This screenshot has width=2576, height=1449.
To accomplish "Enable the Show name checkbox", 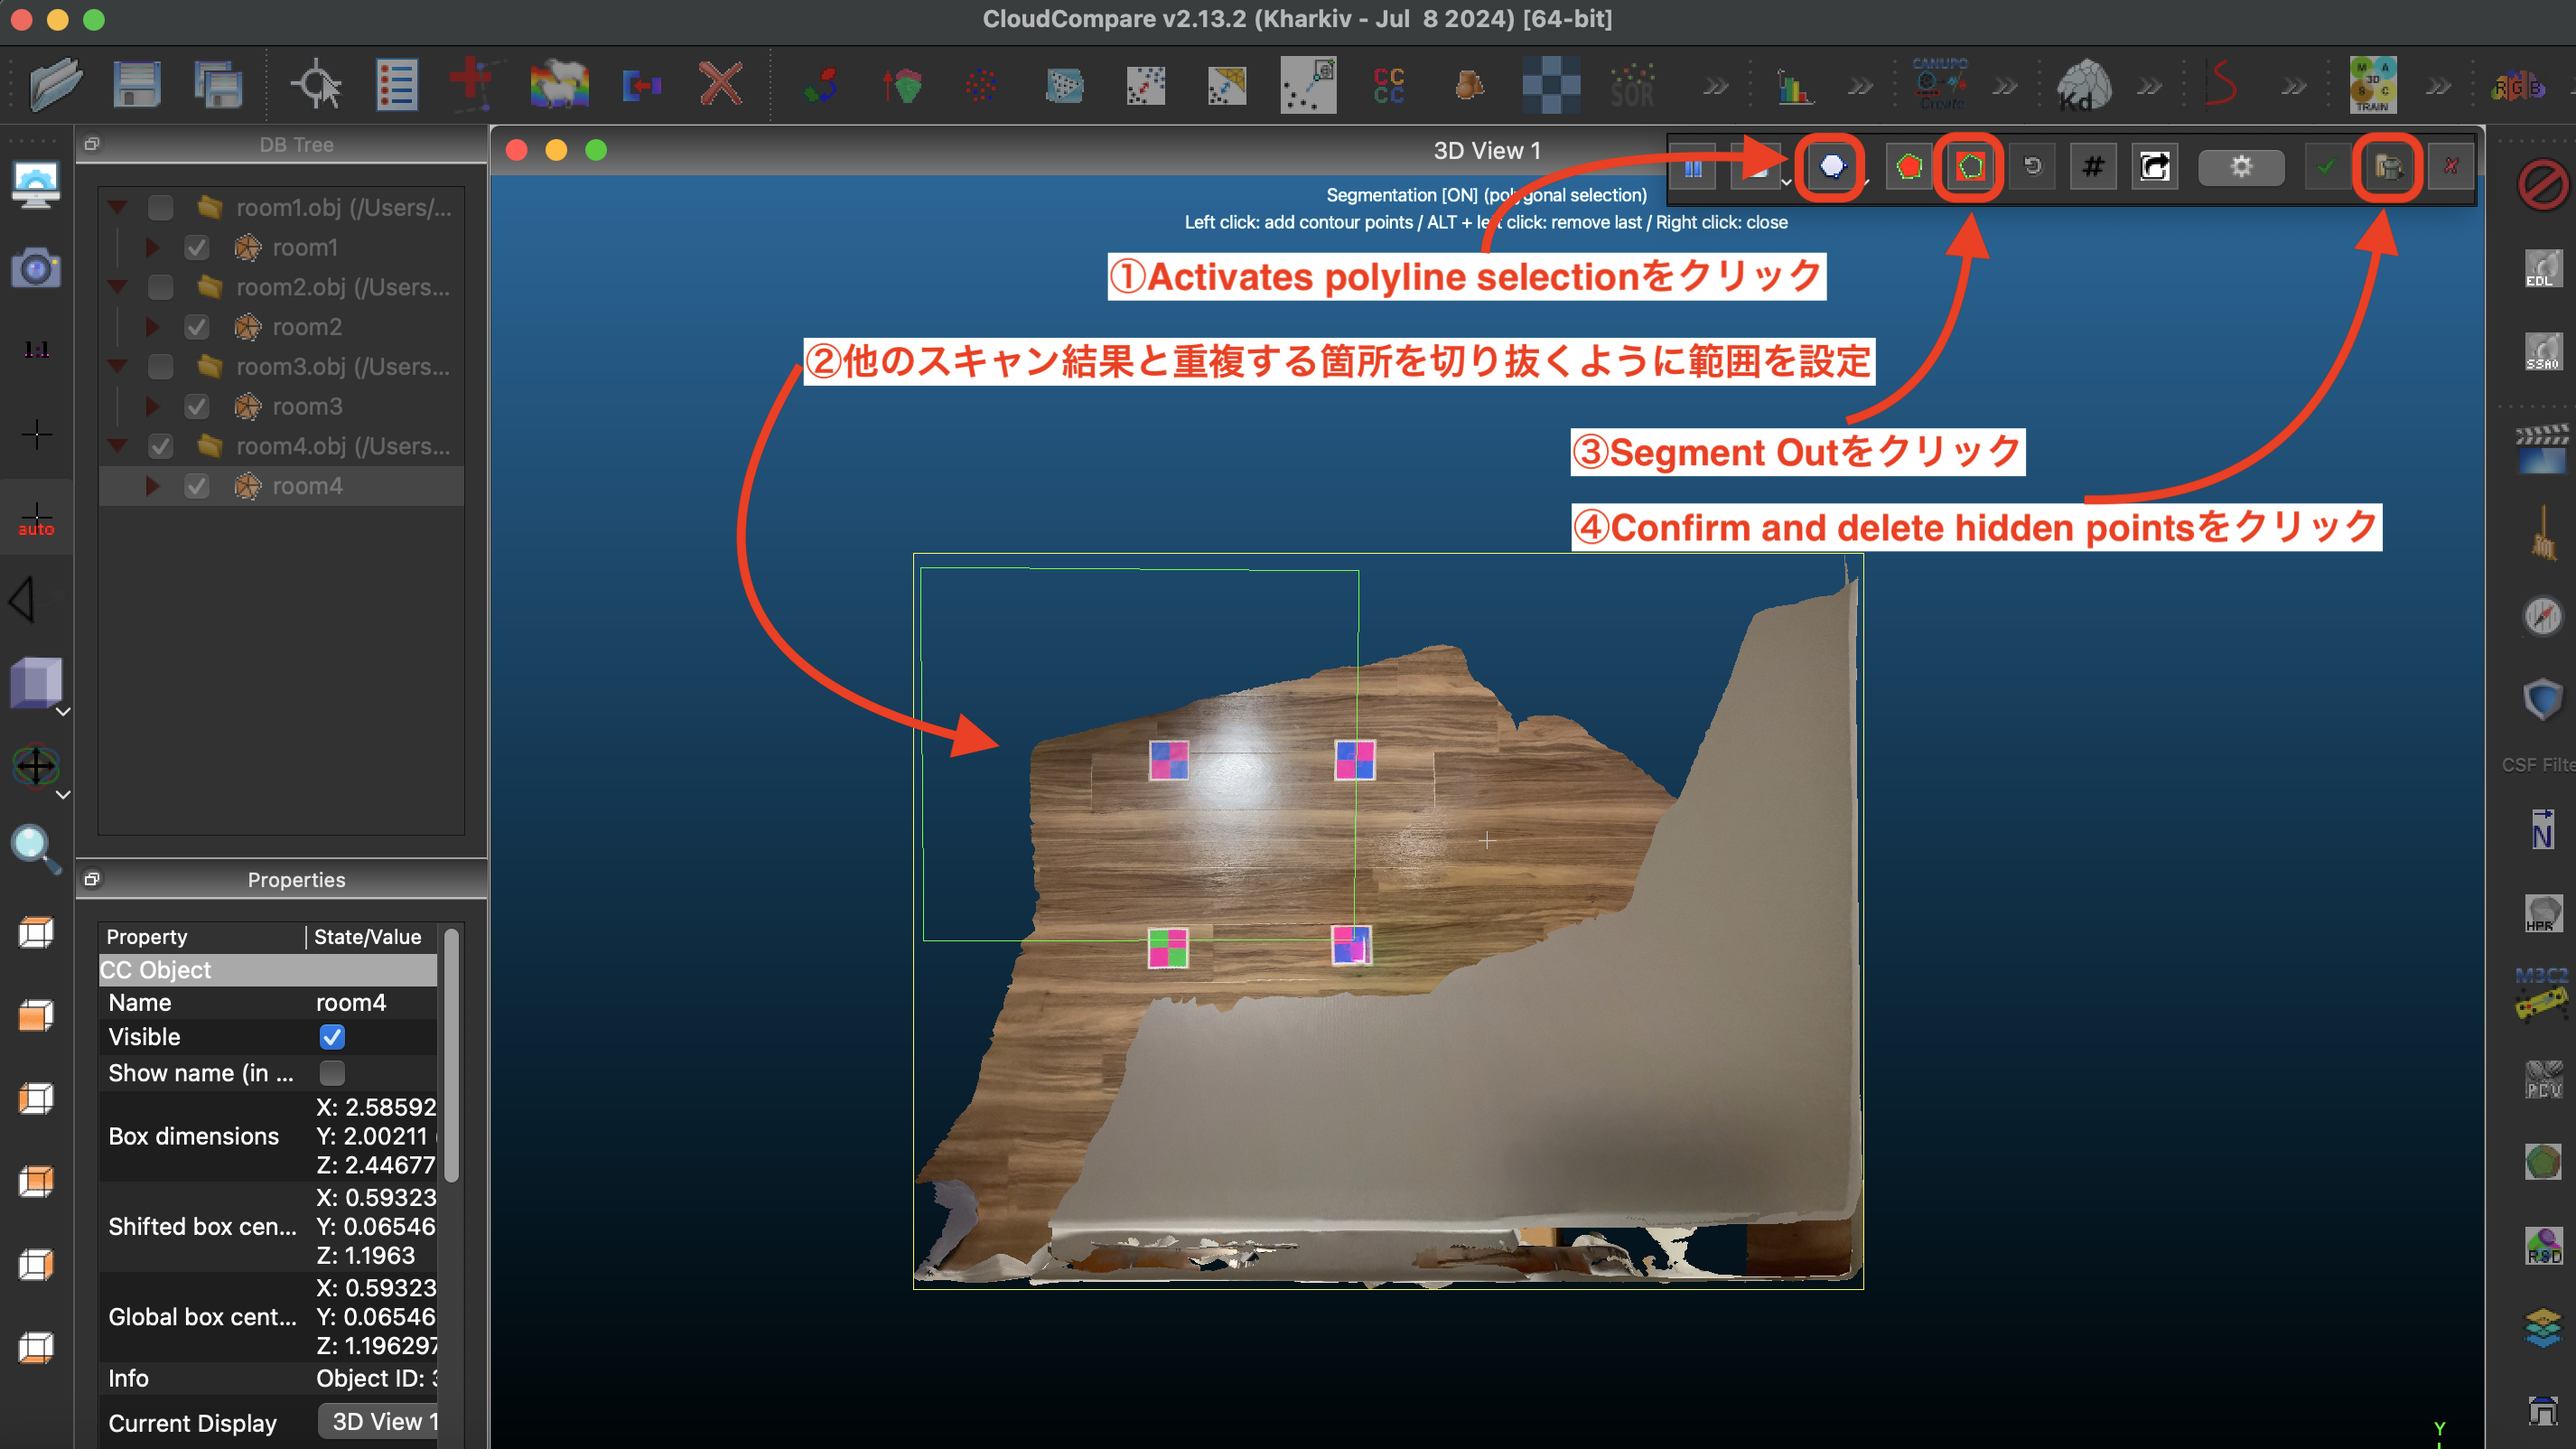I will 332,1073.
